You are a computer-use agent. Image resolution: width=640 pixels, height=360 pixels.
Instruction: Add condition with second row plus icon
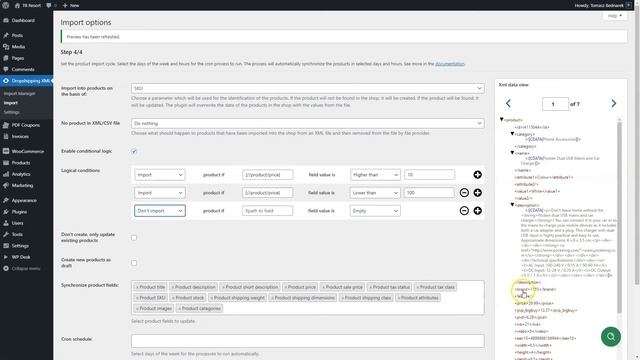(478, 193)
